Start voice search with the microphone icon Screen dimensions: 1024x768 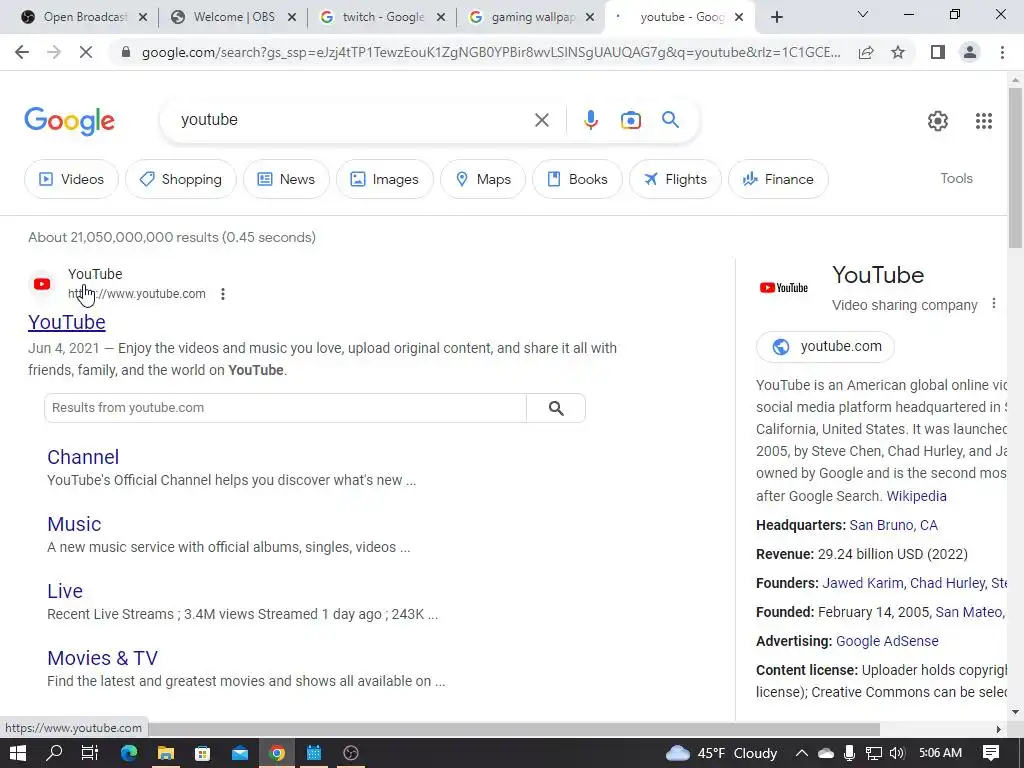(x=590, y=120)
